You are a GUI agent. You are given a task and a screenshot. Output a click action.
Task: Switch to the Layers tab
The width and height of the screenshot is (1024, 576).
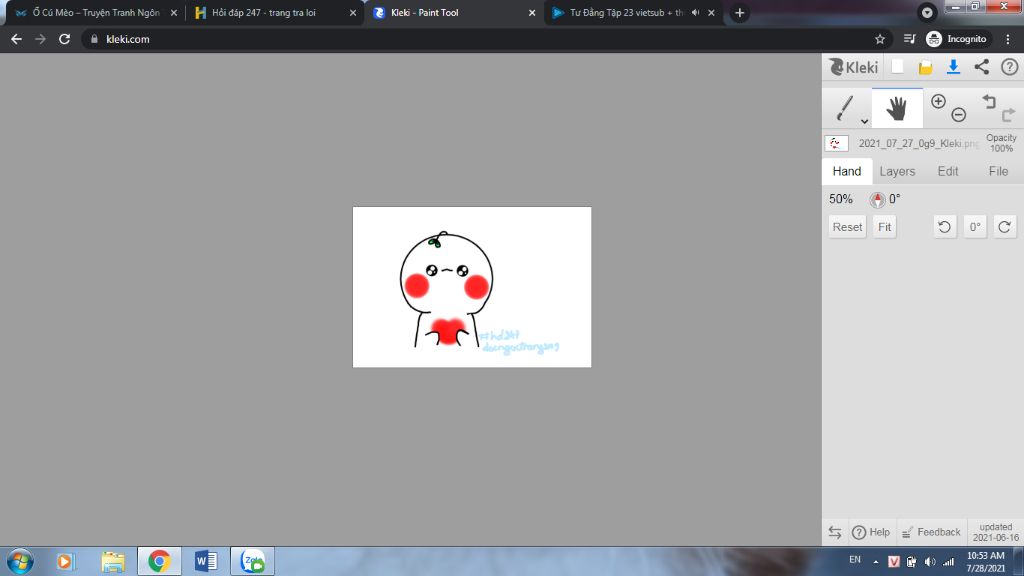tap(897, 171)
